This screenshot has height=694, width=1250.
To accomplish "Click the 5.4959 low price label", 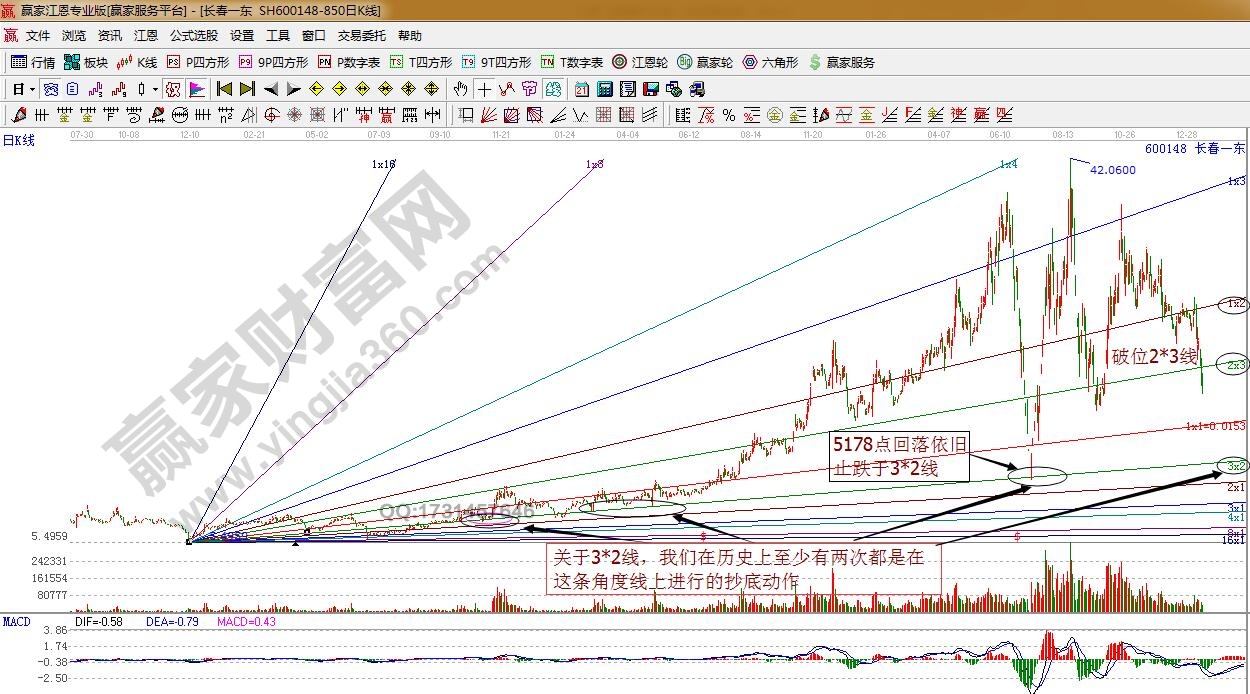I will click(x=49, y=536).
